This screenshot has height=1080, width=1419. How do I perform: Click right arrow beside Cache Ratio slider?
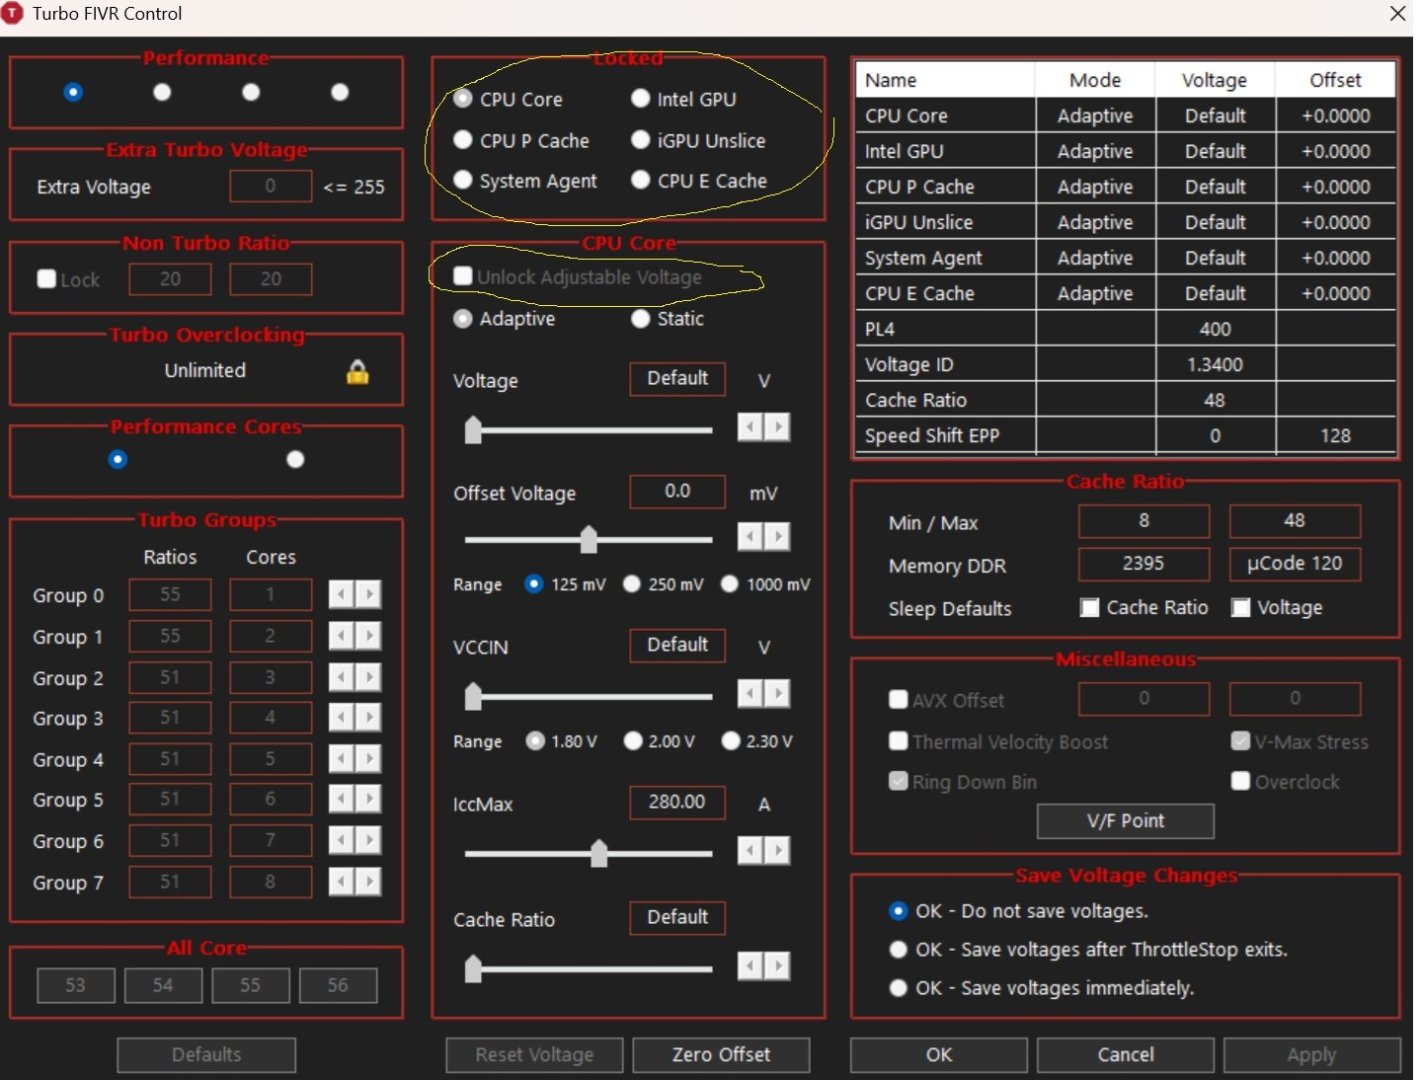pyautogui.click(x=776, y=966)
